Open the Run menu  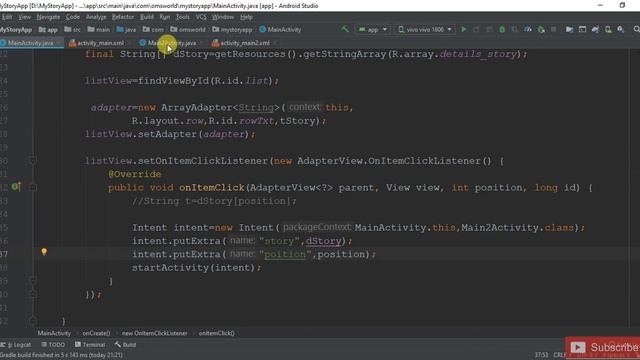click(165, 17)
